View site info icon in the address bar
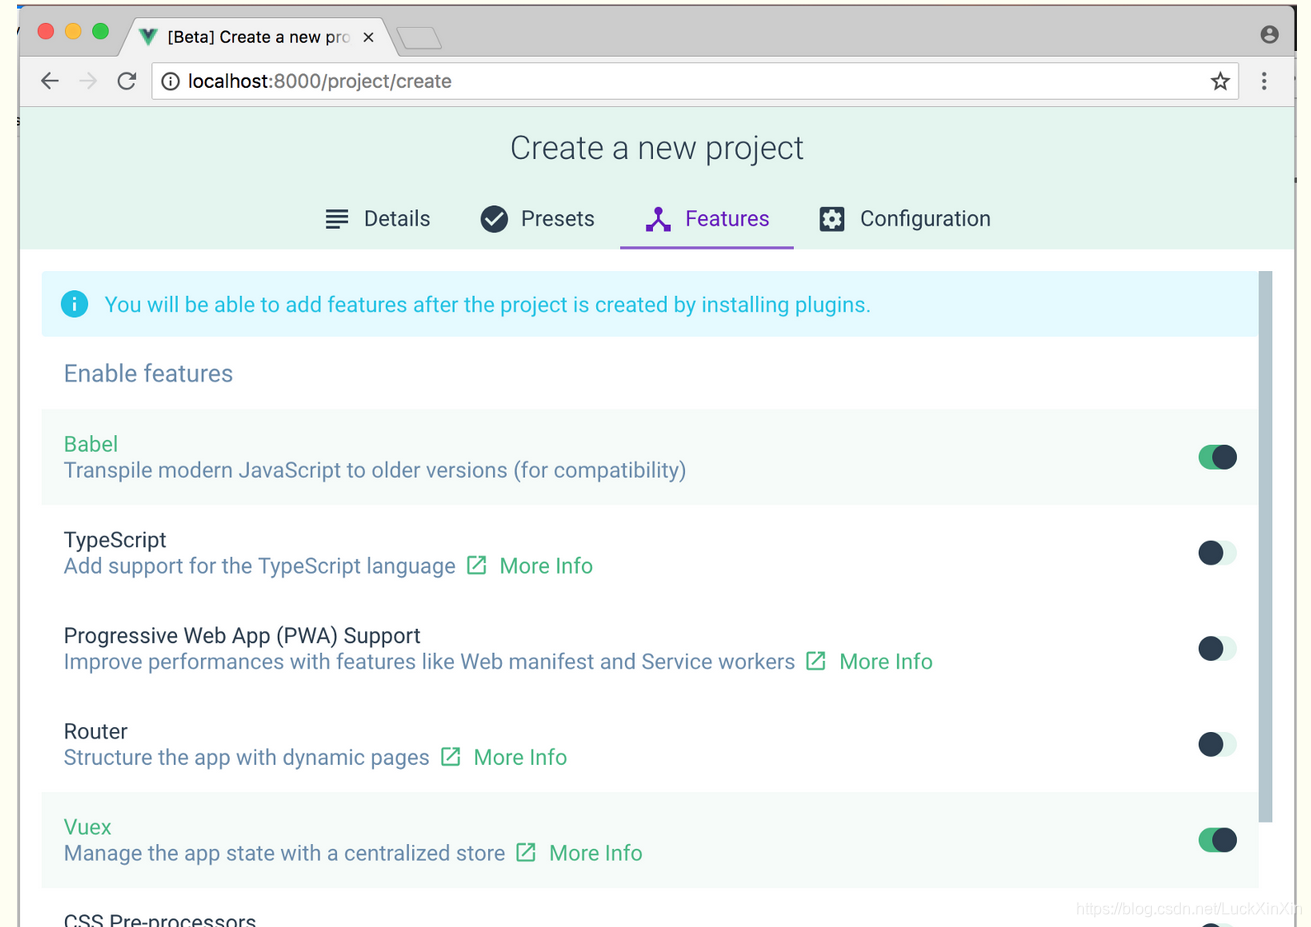Screen dimensions: 1311x927 [170, 81]
